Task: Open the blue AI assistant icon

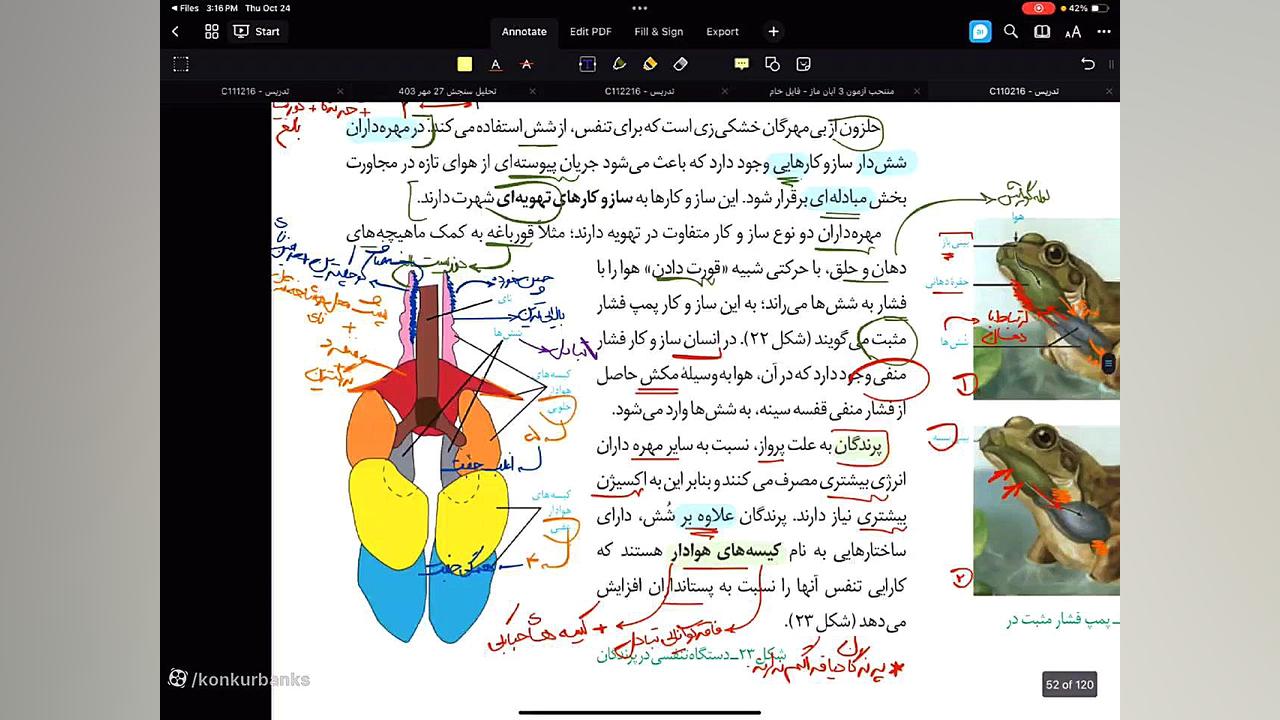Action: (x=980, y=32)
